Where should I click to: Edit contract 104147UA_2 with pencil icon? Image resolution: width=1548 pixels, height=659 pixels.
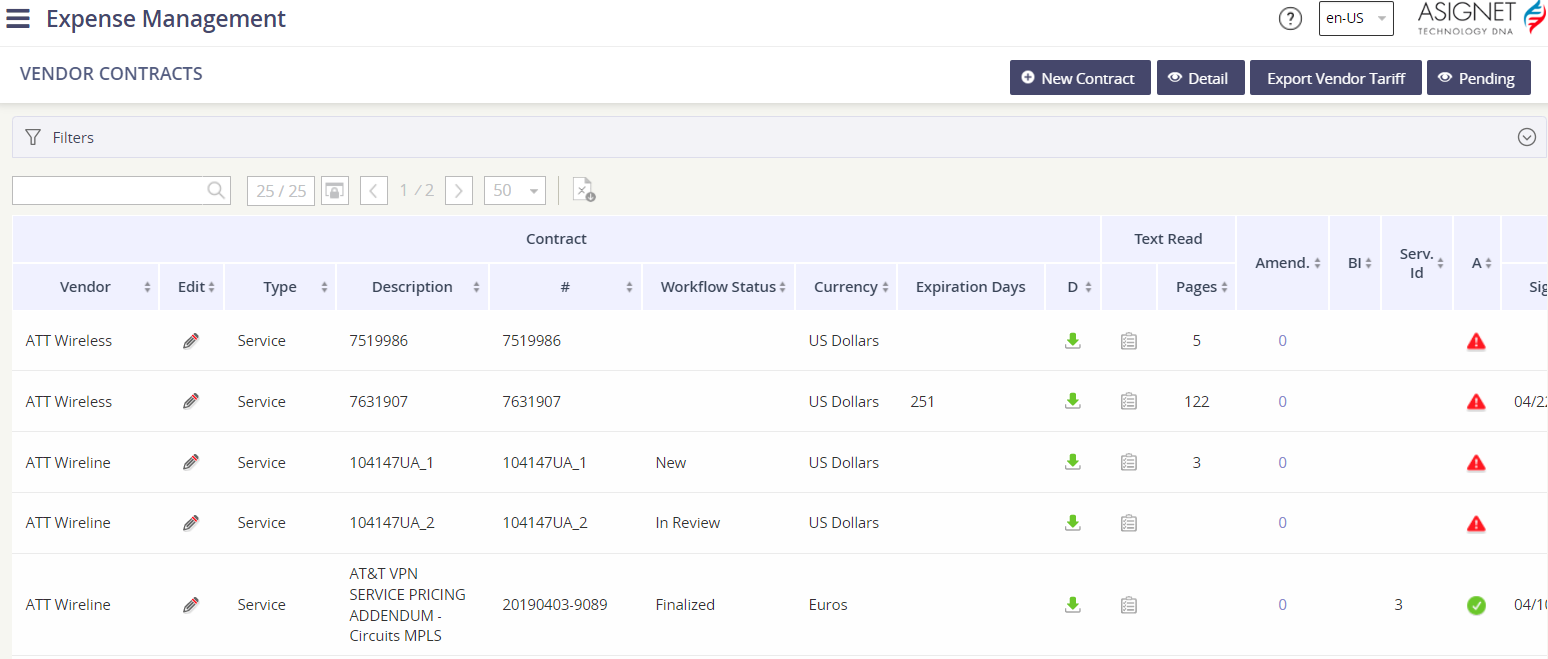click(191, 523)
